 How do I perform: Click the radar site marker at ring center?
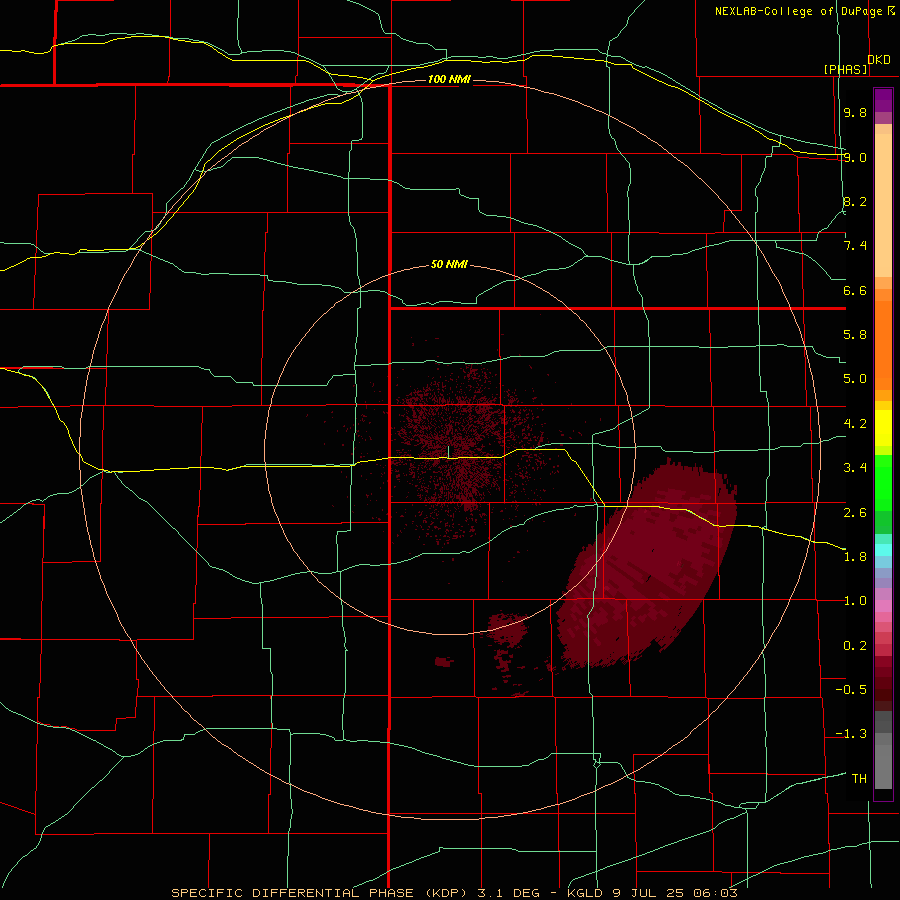coord(449,452)
